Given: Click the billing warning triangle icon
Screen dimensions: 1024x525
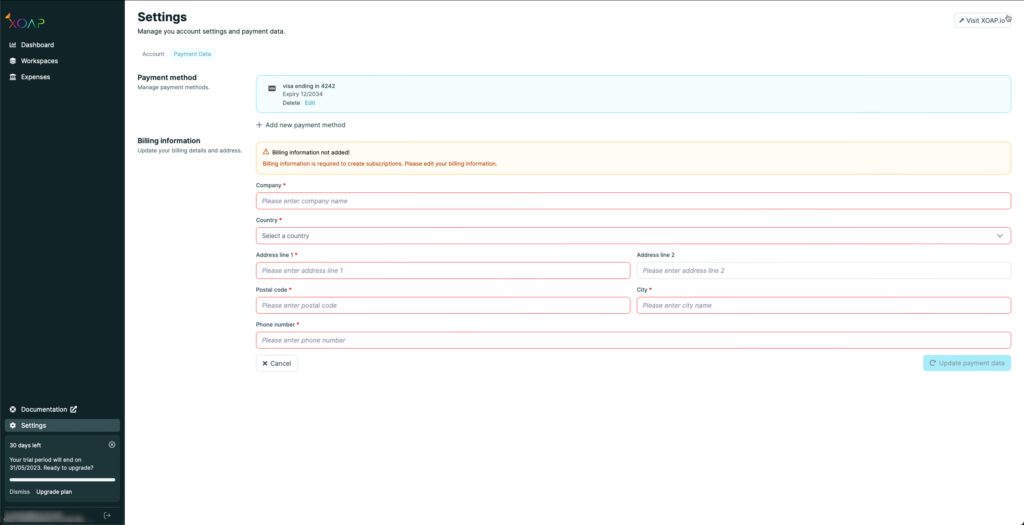Looking at the screenshot, I should 266,152.
